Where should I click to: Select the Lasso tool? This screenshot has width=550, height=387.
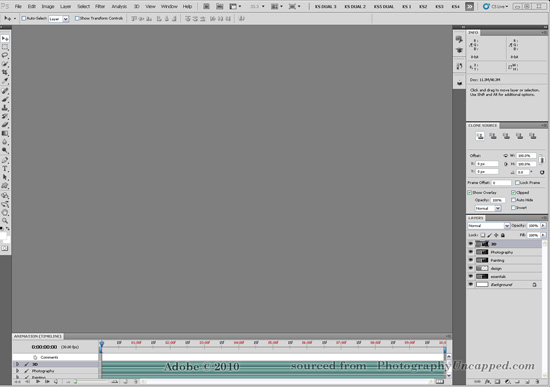(x=5, y=55)
